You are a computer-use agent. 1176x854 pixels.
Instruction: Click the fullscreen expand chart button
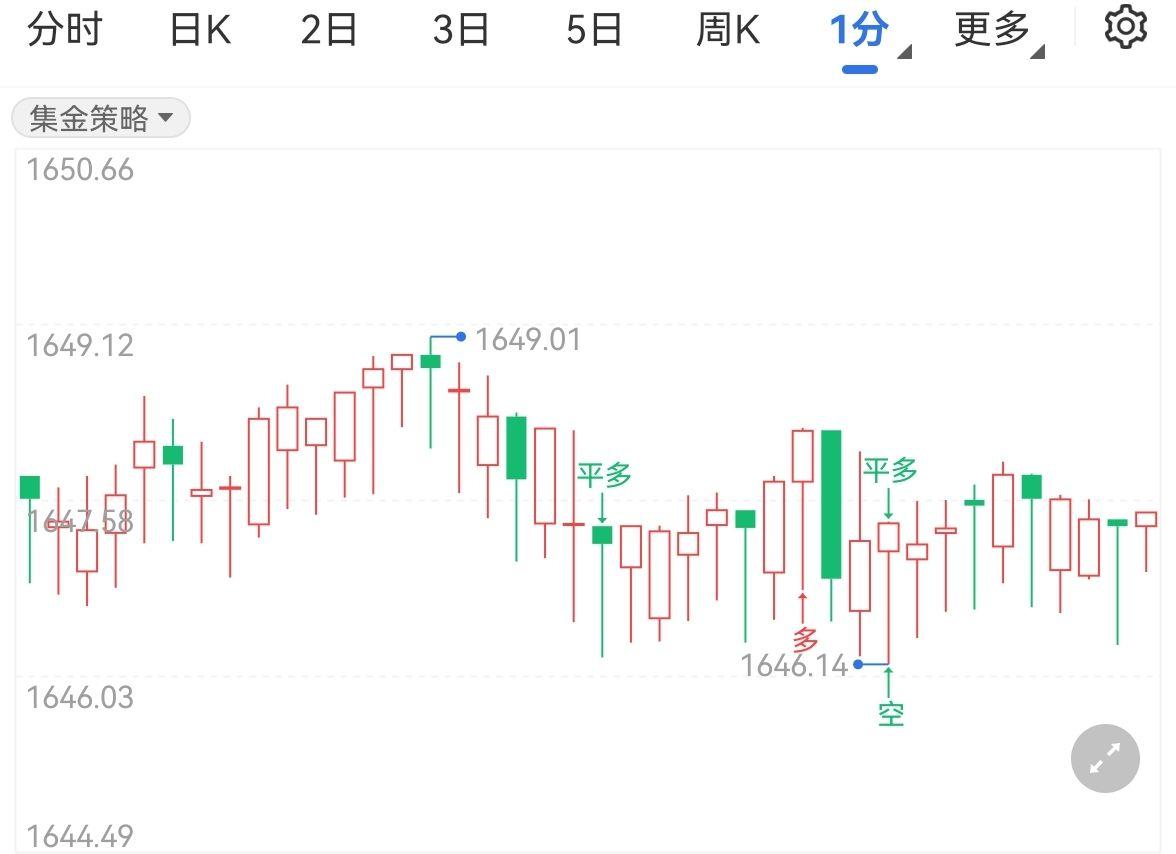pyautogui.click(x=1105, y=759)
